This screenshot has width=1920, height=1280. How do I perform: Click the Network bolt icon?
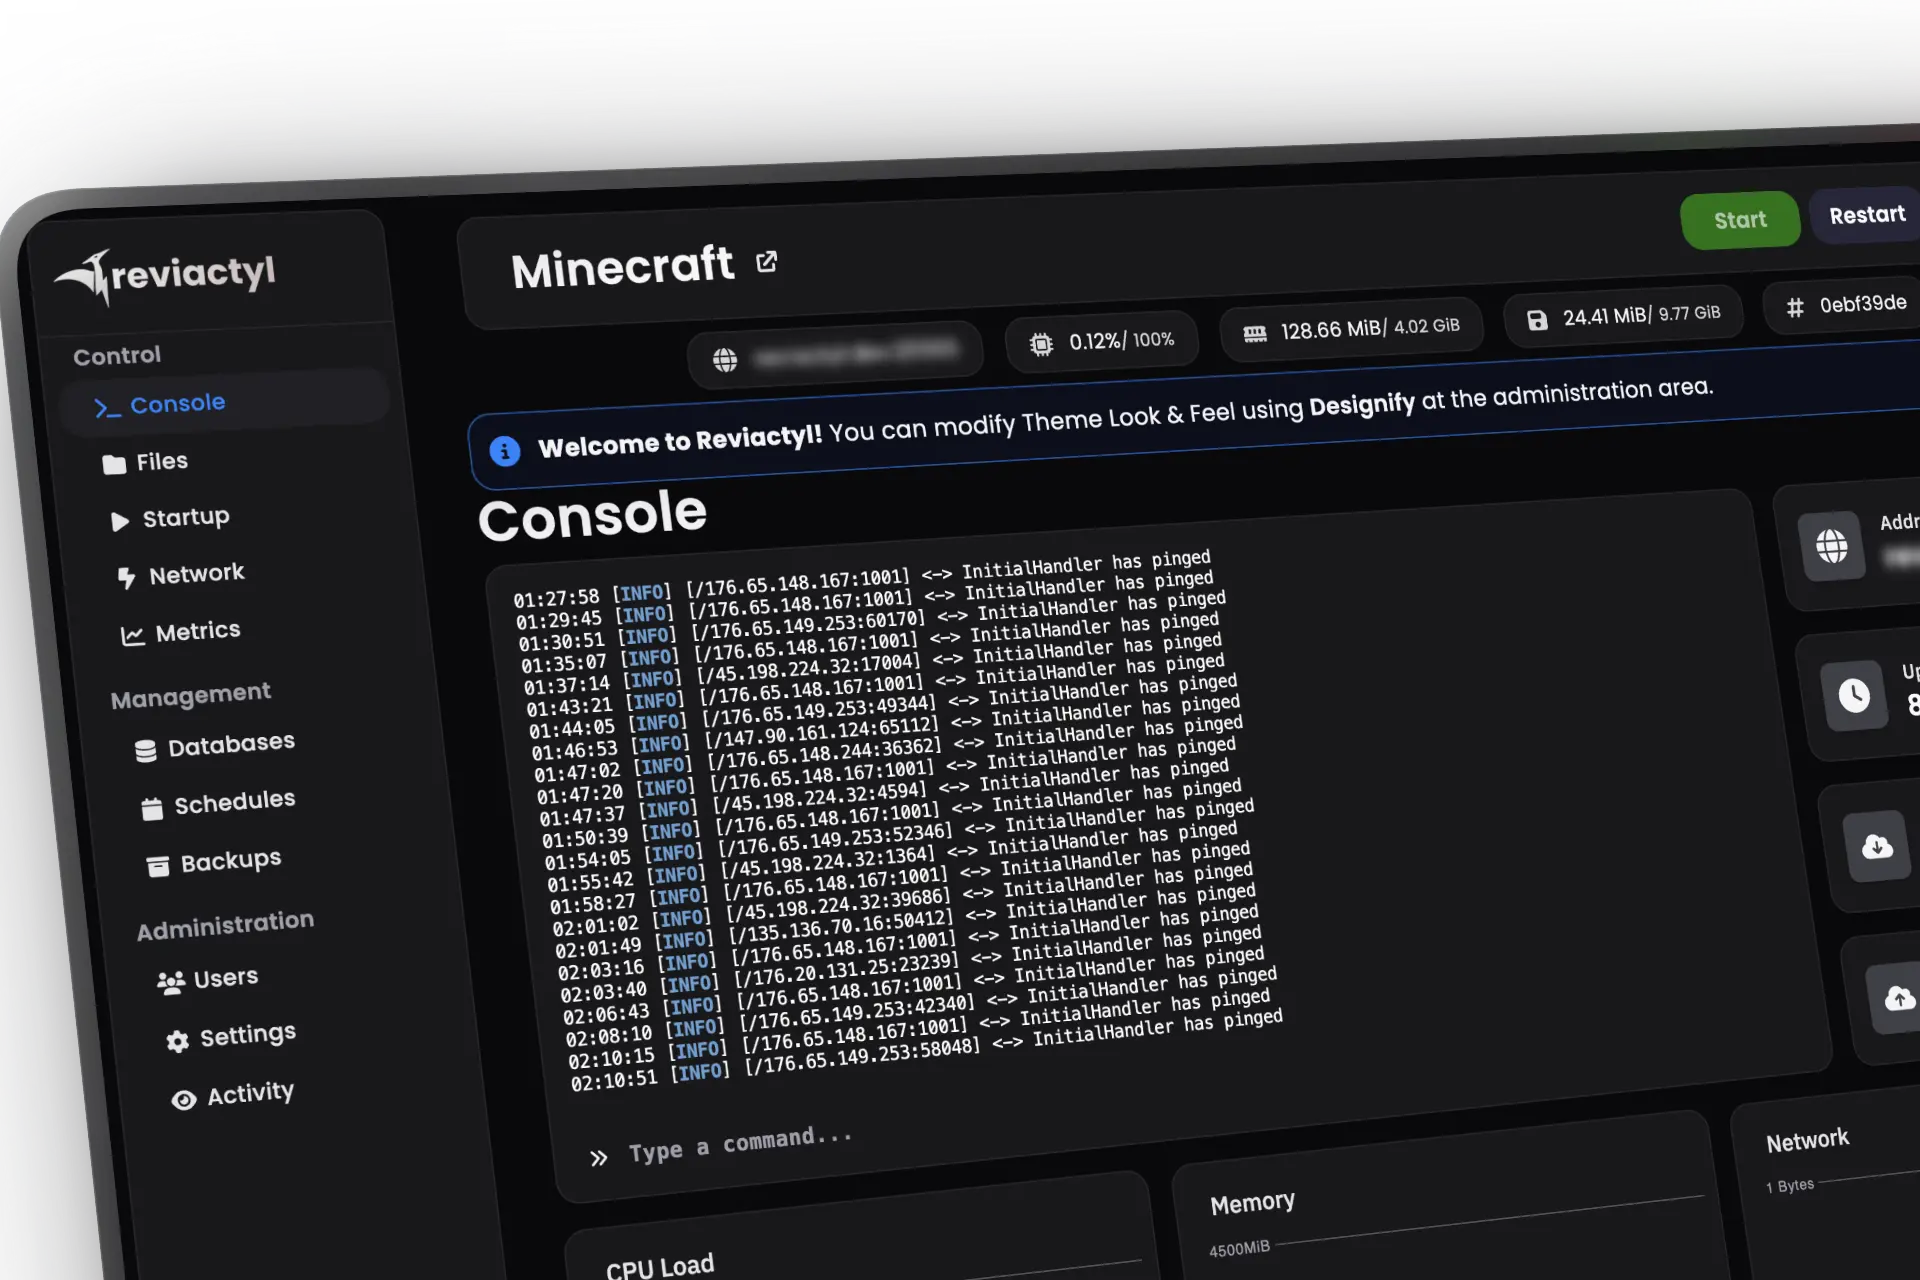coord(126,578)
